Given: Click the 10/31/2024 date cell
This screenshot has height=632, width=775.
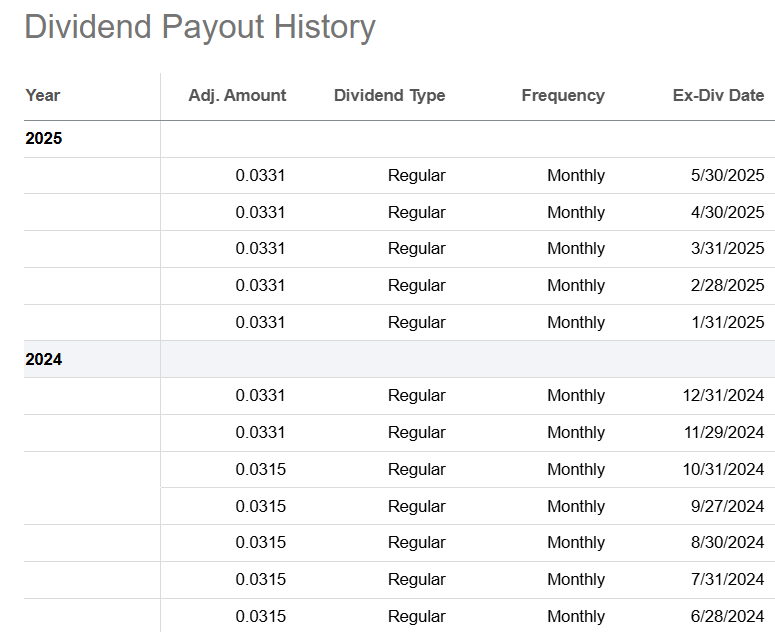Looking at the screenshot, I should click(722, 469).
